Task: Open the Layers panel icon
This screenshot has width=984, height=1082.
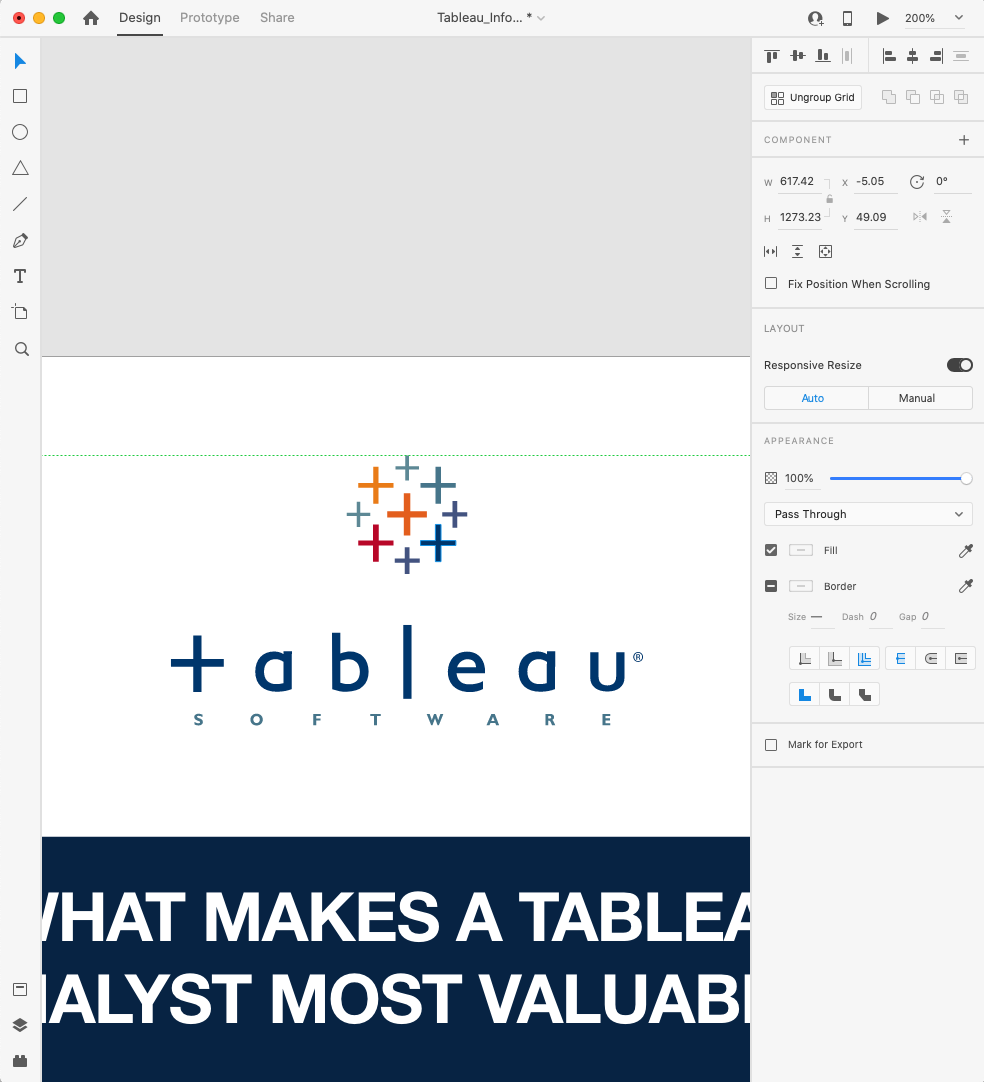Action: [20, 1025]
